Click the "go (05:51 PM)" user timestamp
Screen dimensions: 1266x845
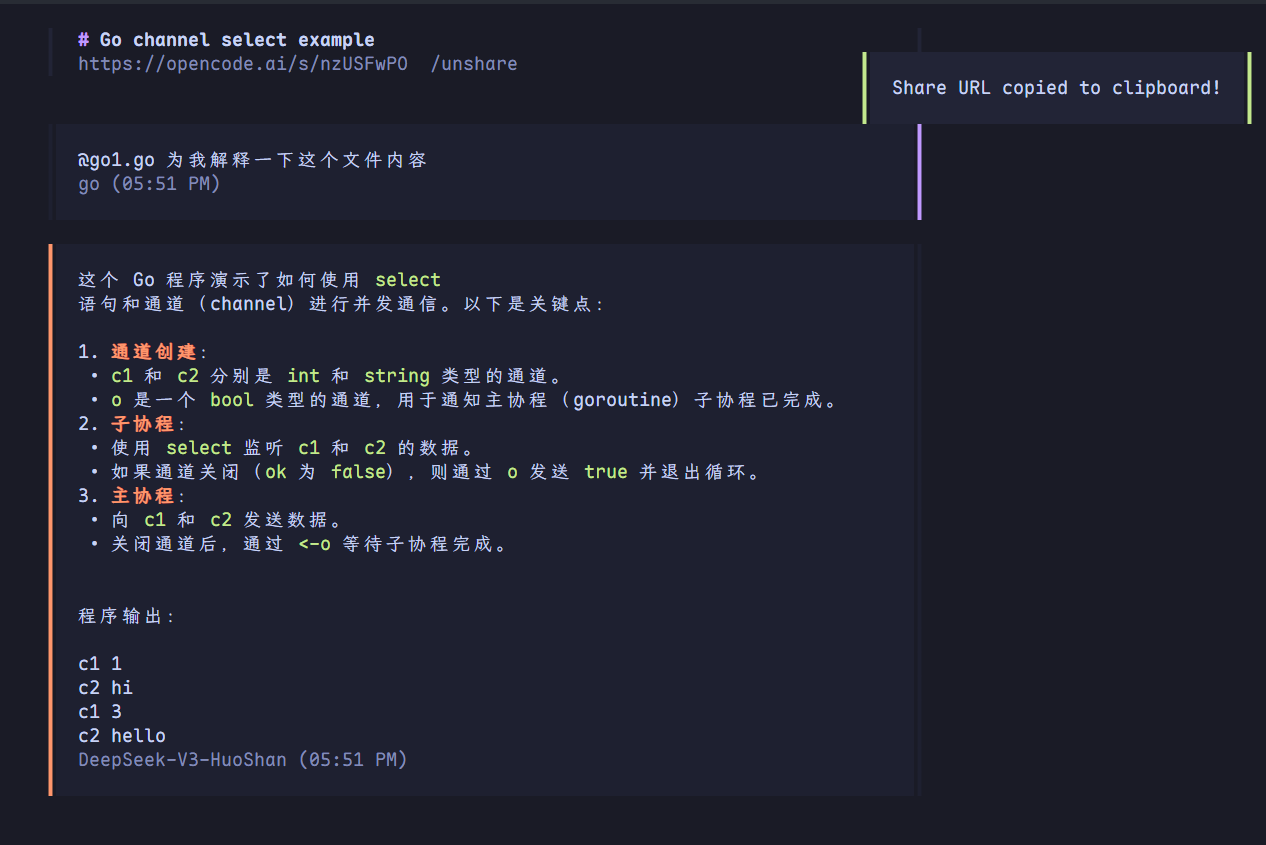coord(149,184)
